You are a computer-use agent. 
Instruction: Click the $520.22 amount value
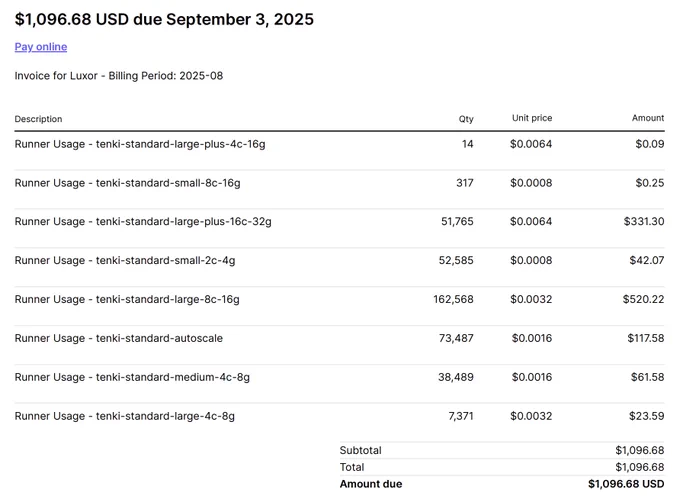tap(644, 299)
